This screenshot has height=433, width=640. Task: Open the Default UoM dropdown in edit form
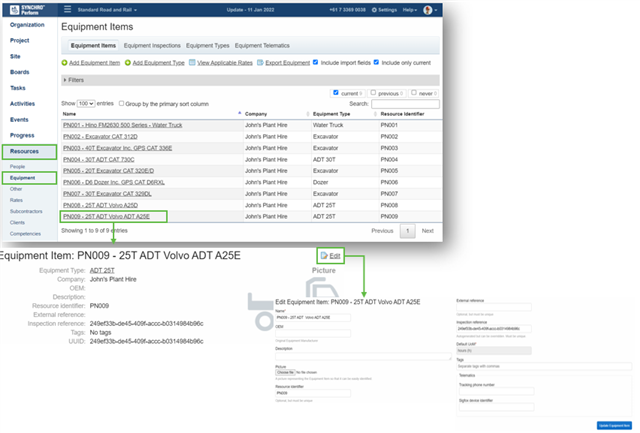click(494, 351)
